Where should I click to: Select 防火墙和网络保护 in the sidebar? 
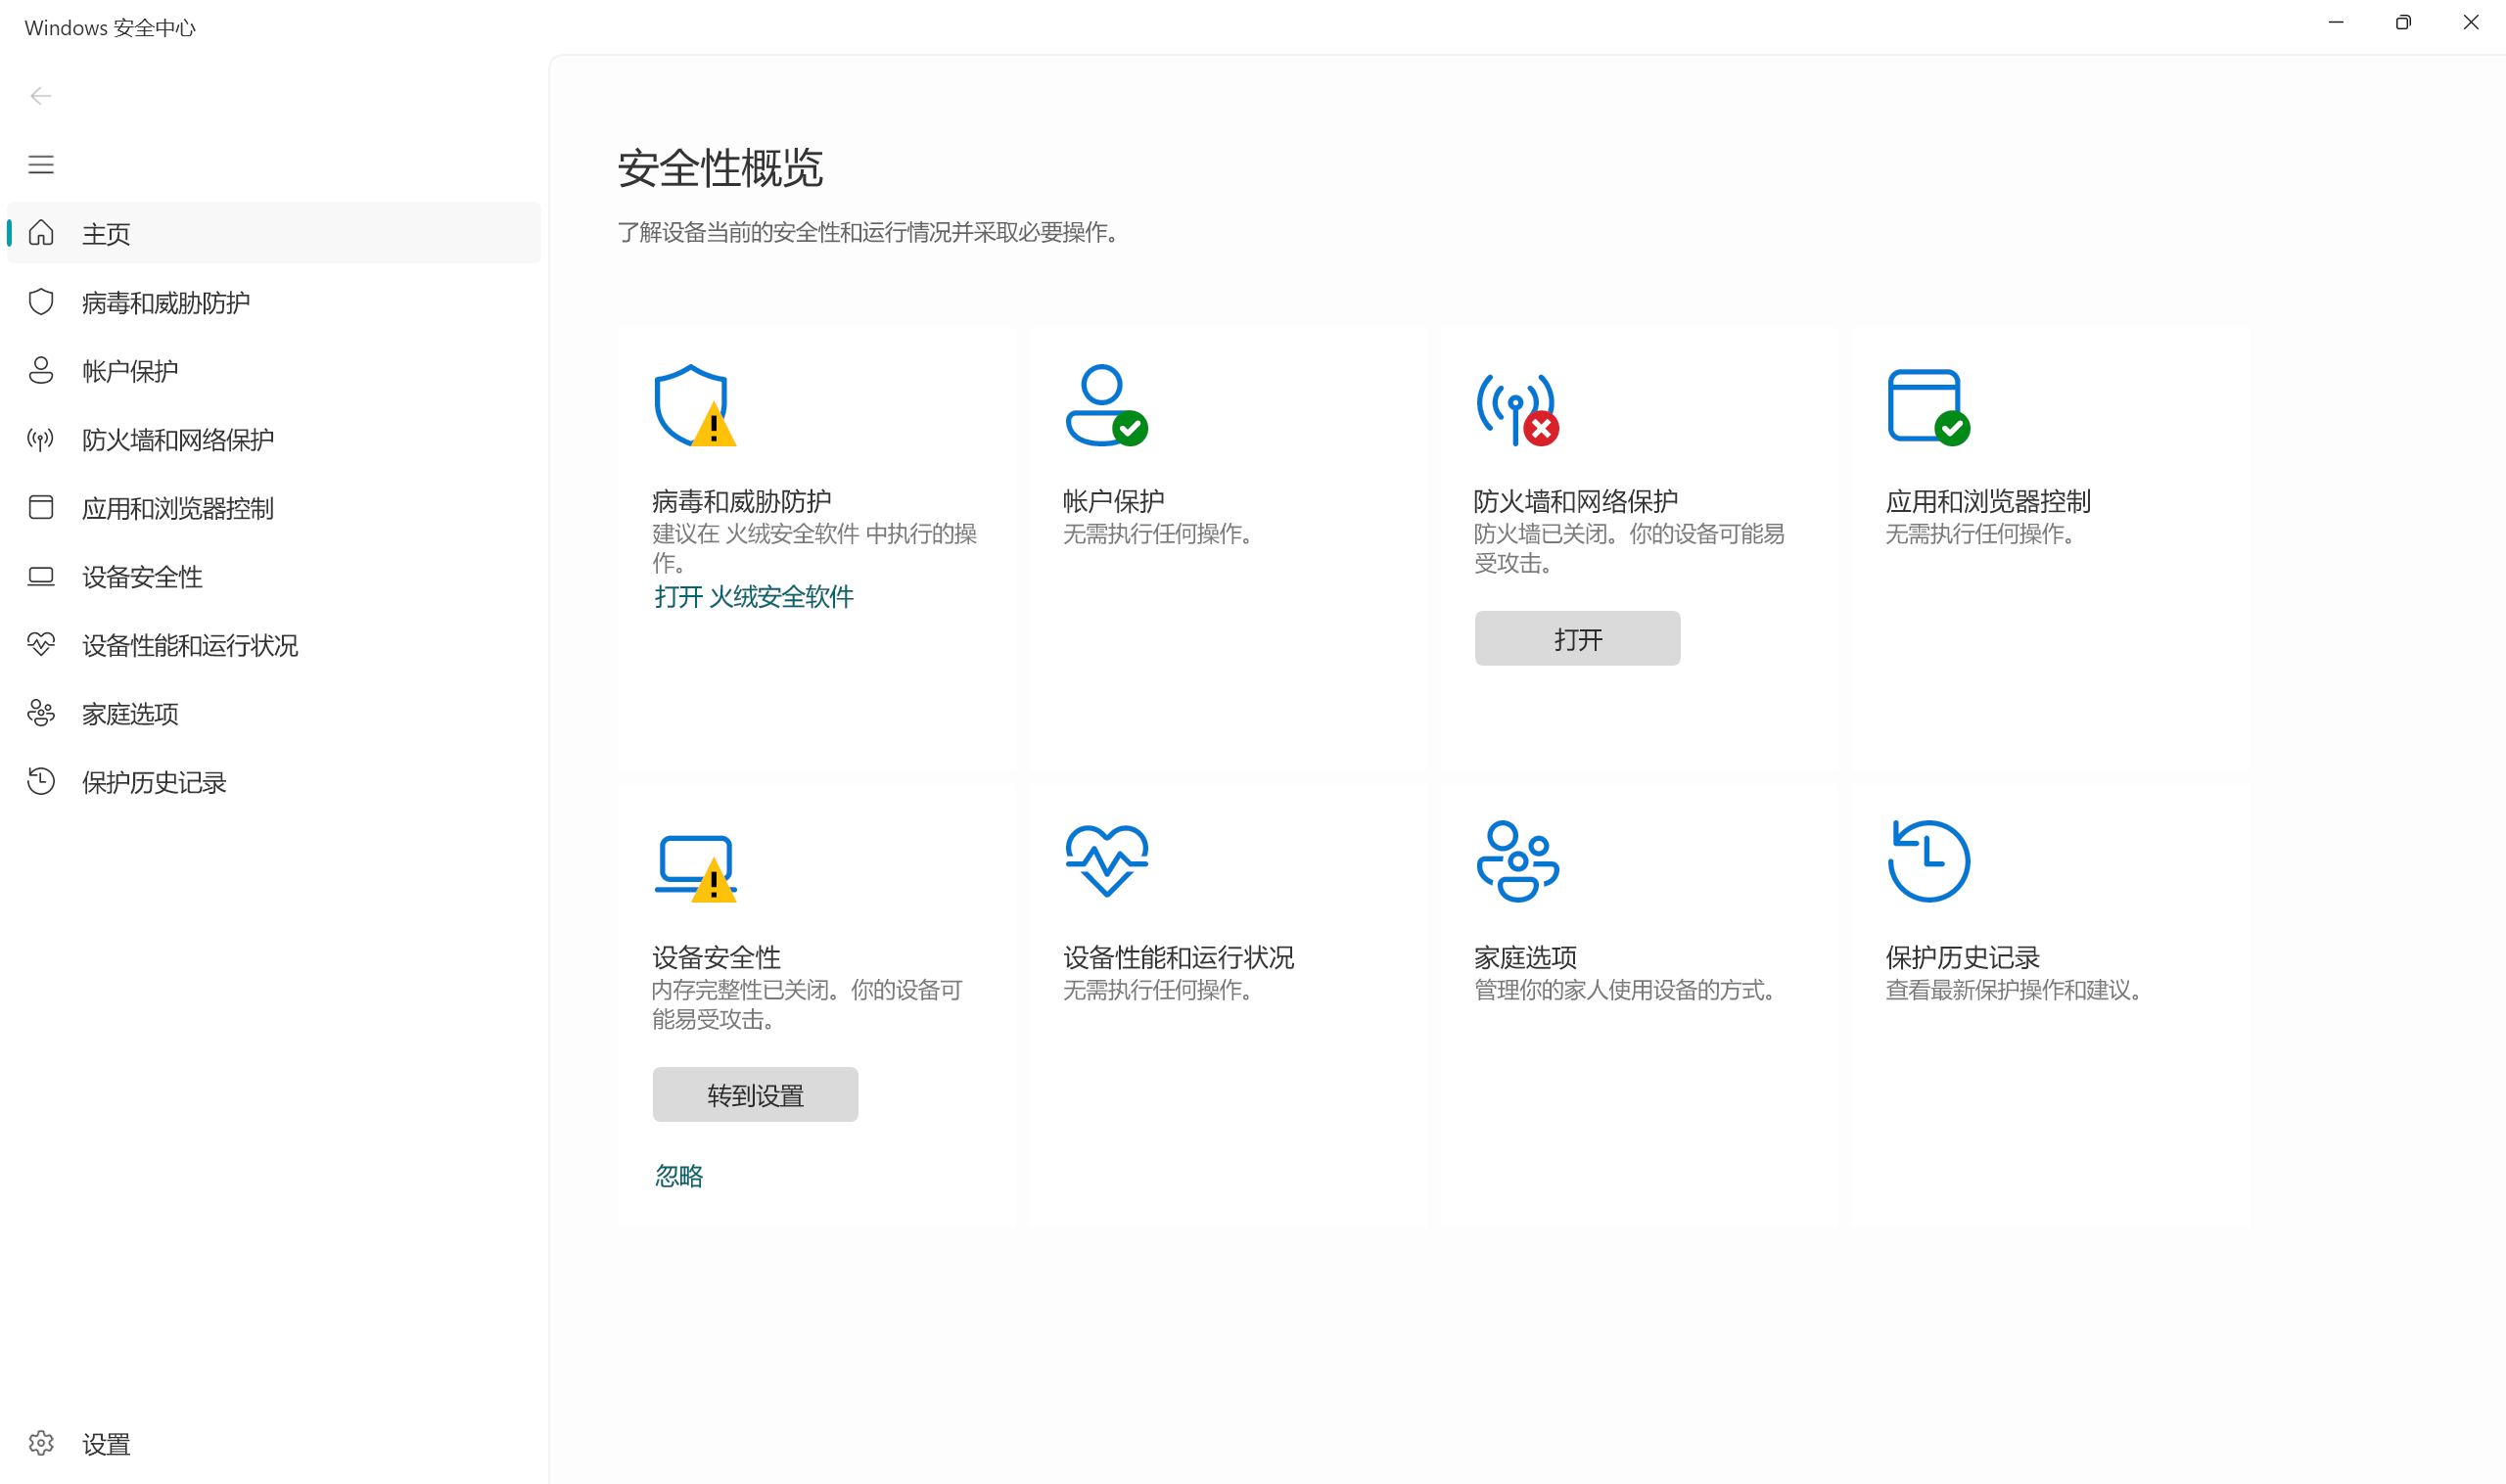[x=178, y=439]
